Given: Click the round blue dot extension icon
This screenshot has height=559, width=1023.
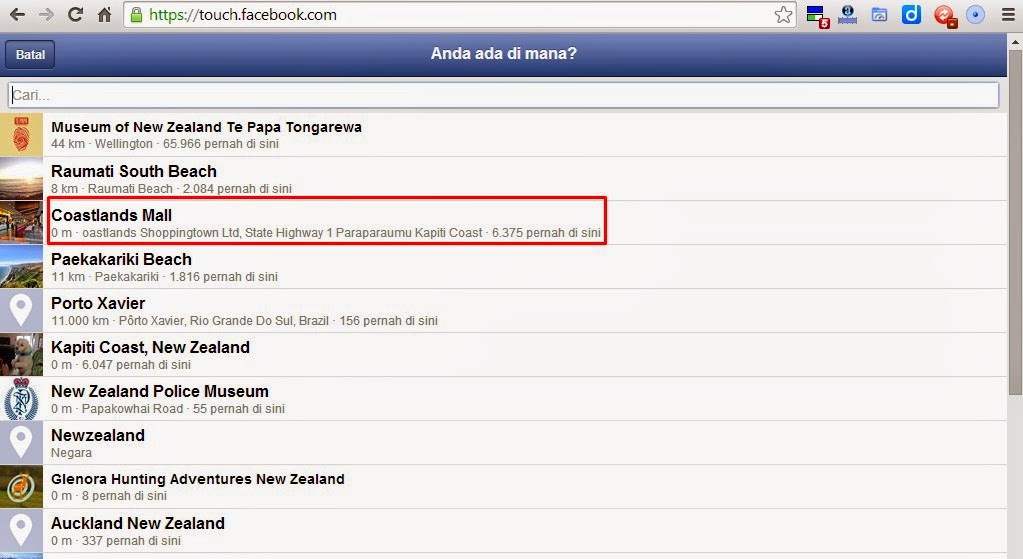Looking at the screenshot, I should click(975, 14).
